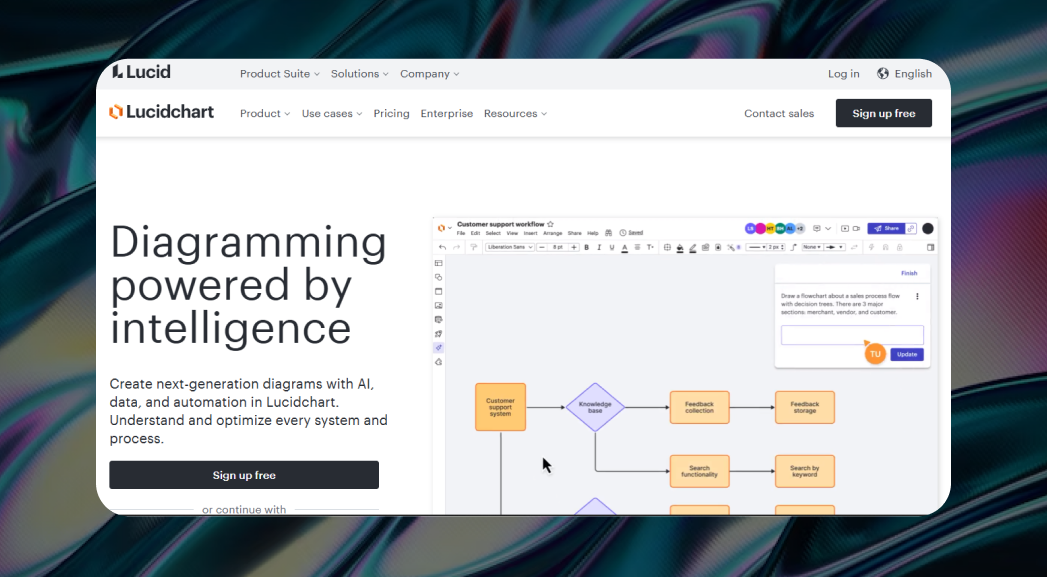Toggle the right panel layout icon
1047x577 pixels.
coord(930,247)
